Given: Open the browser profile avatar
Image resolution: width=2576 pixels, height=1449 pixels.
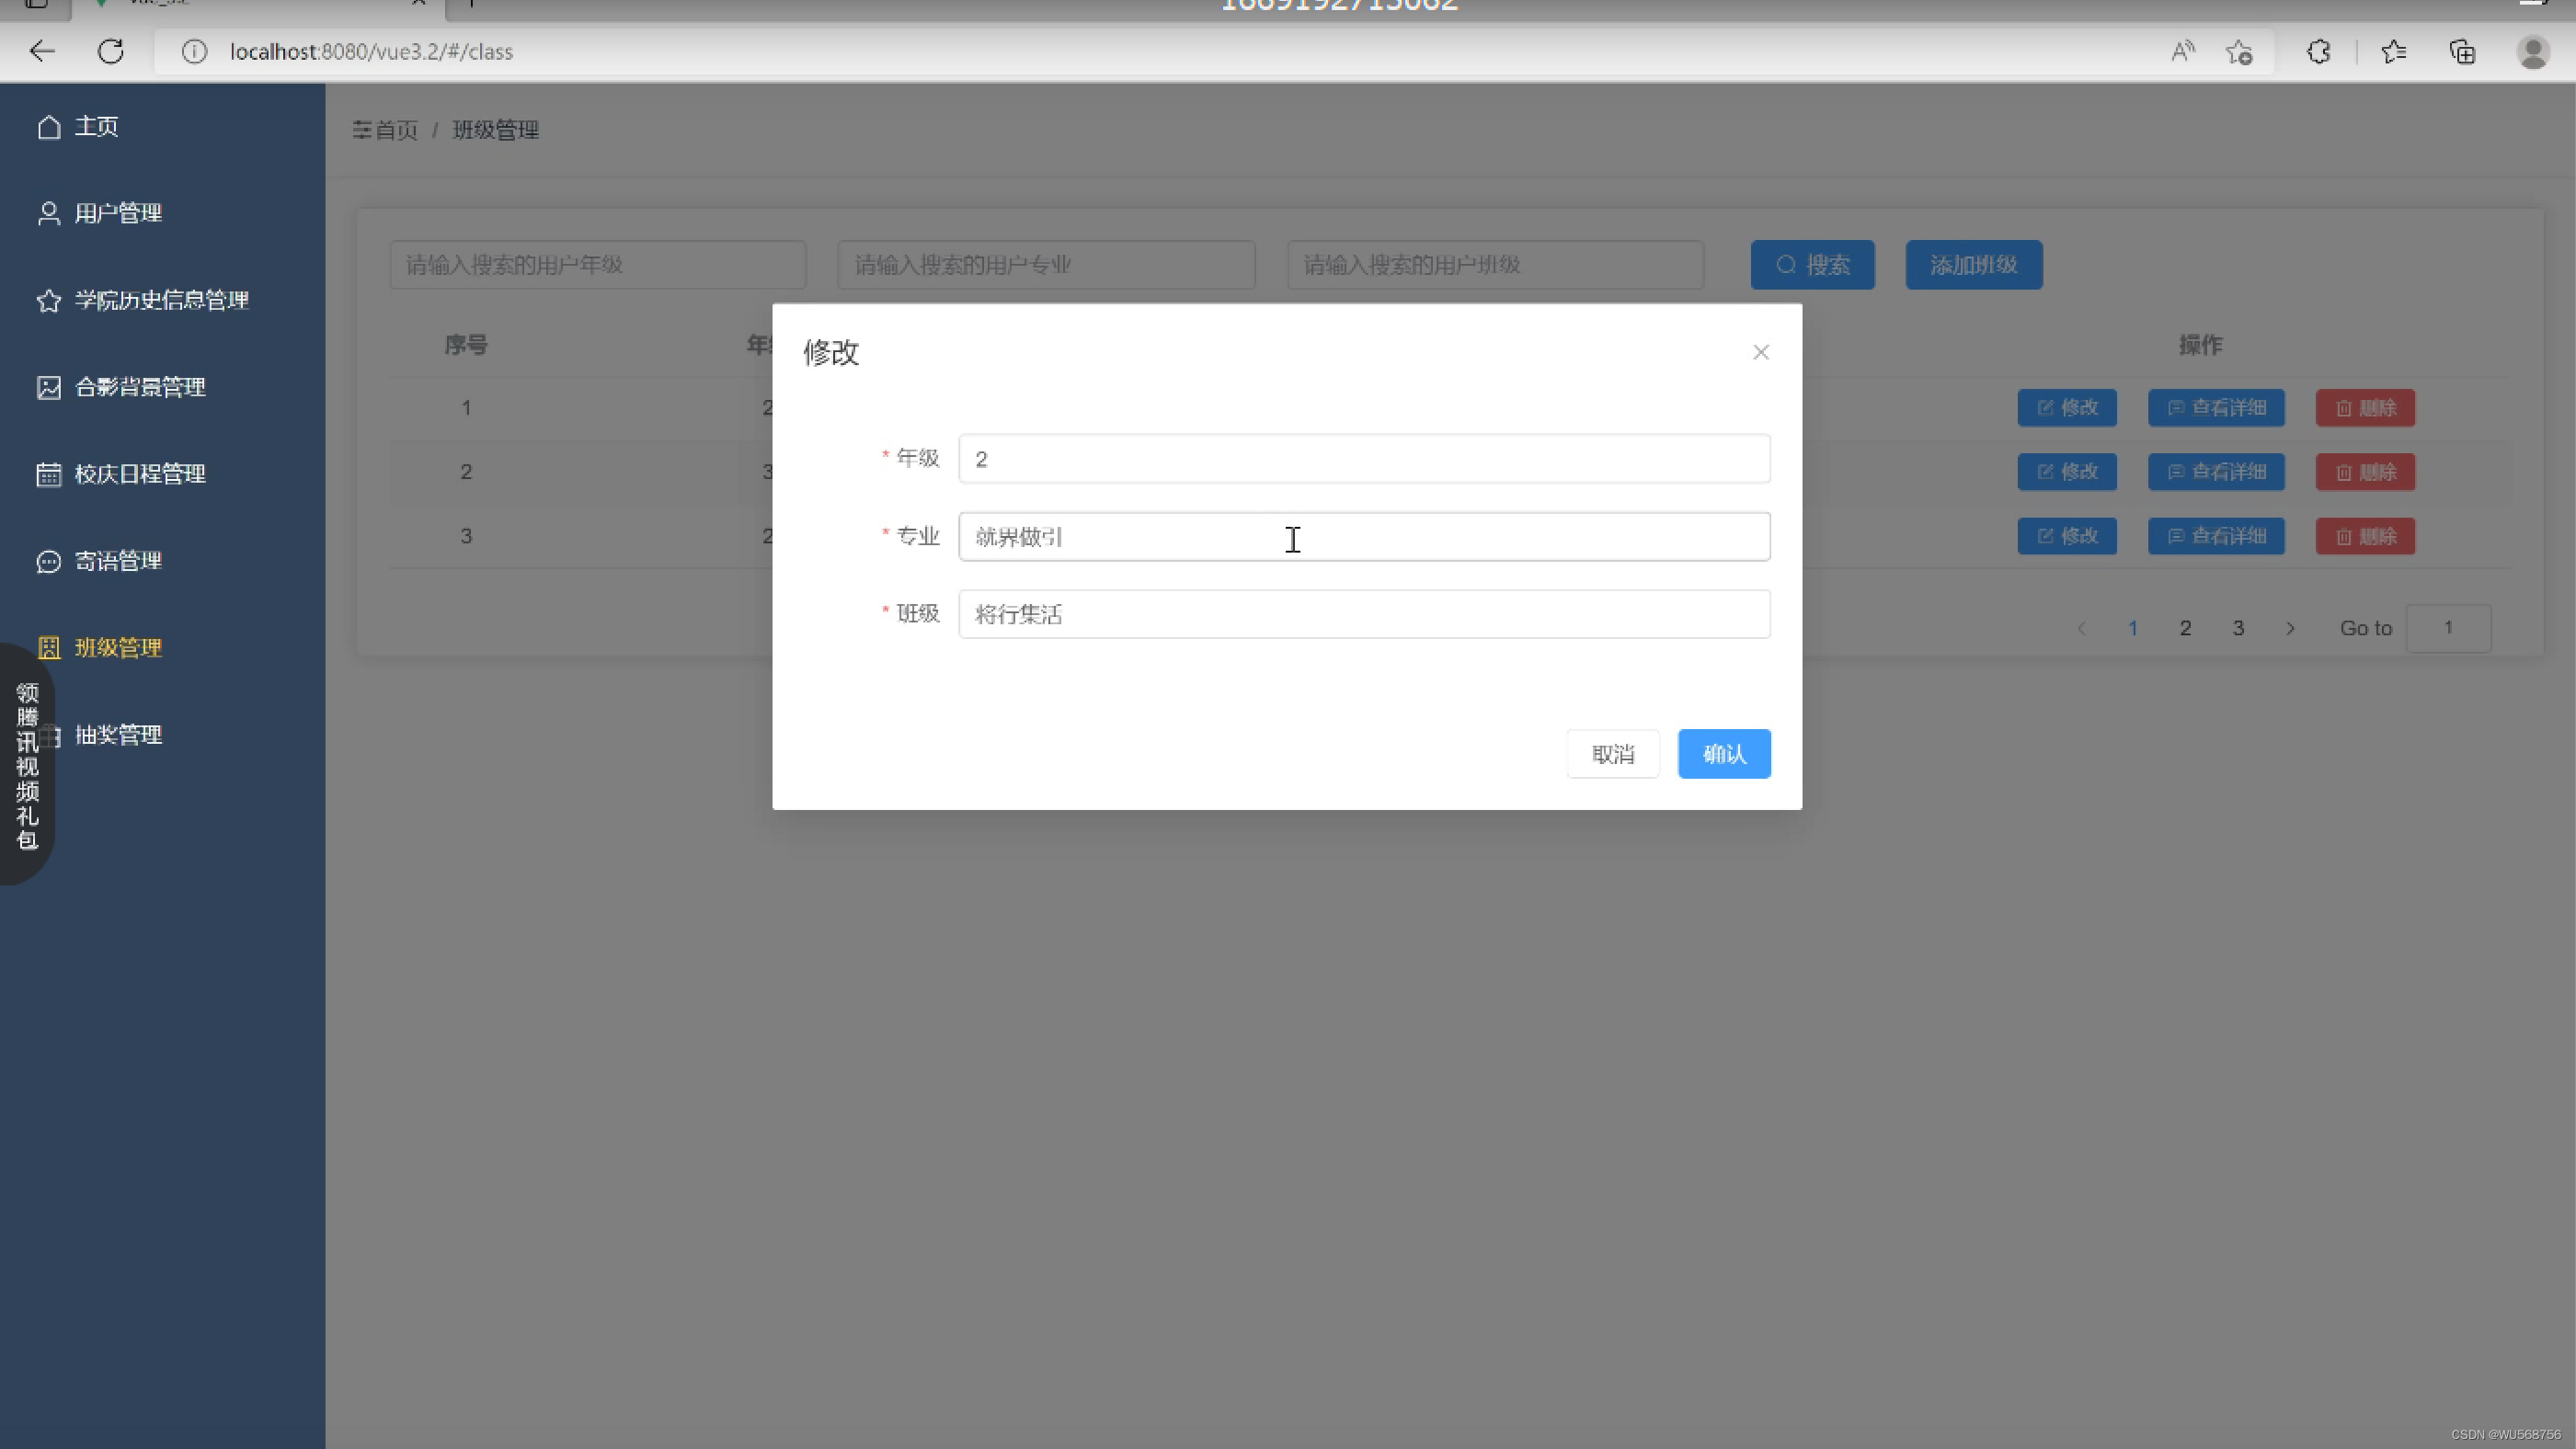Looking at the screenshot, I should pyautogui.click(x=2533, y=52).
